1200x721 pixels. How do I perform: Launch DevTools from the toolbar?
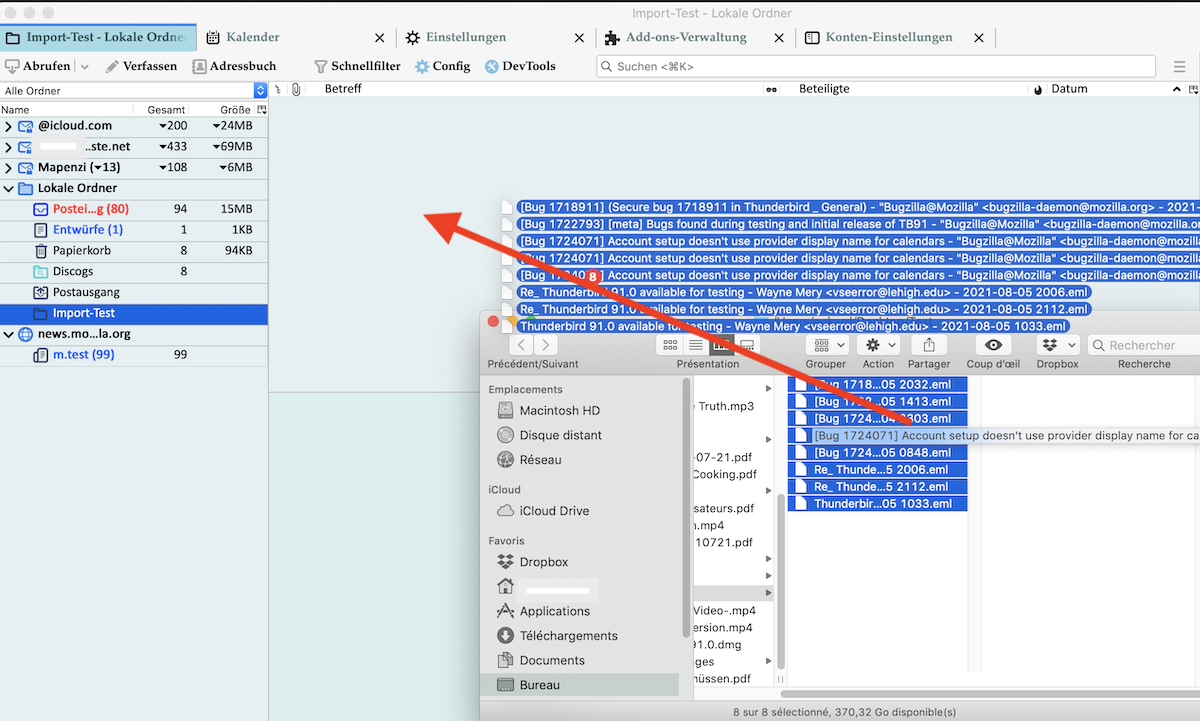click(520, 66)
